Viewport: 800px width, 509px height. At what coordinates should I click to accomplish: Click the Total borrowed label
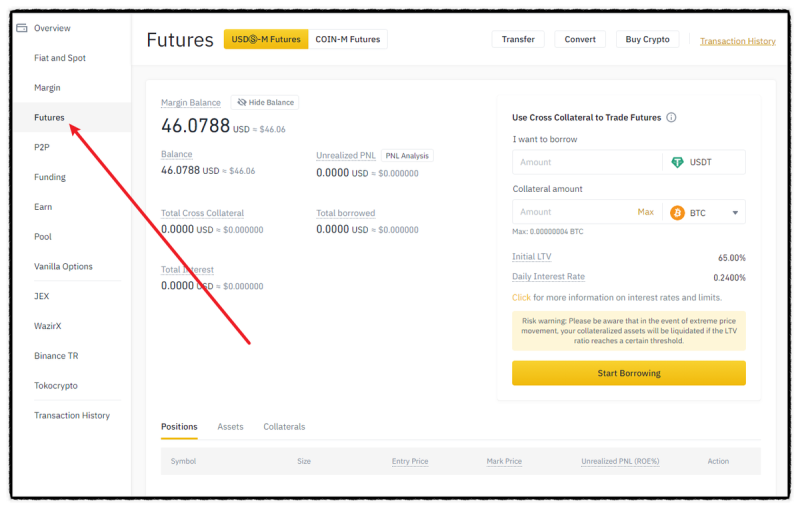345,213
